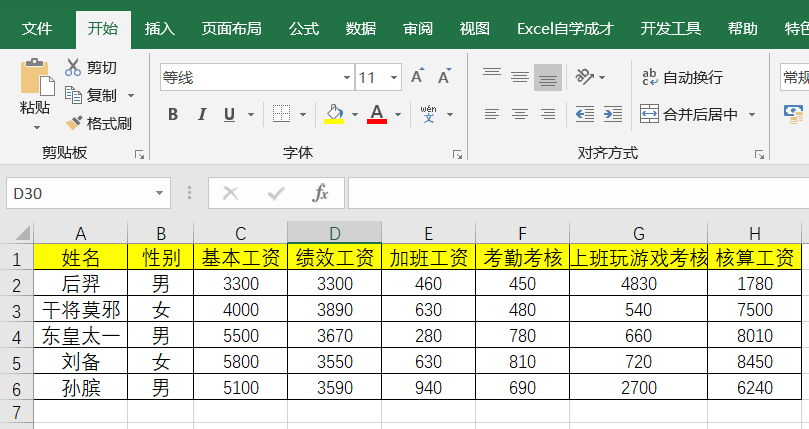This screenshot has width=809, height=429.
Task: Confirm the formula bar entry checkmark
Action: pos(276,193)
